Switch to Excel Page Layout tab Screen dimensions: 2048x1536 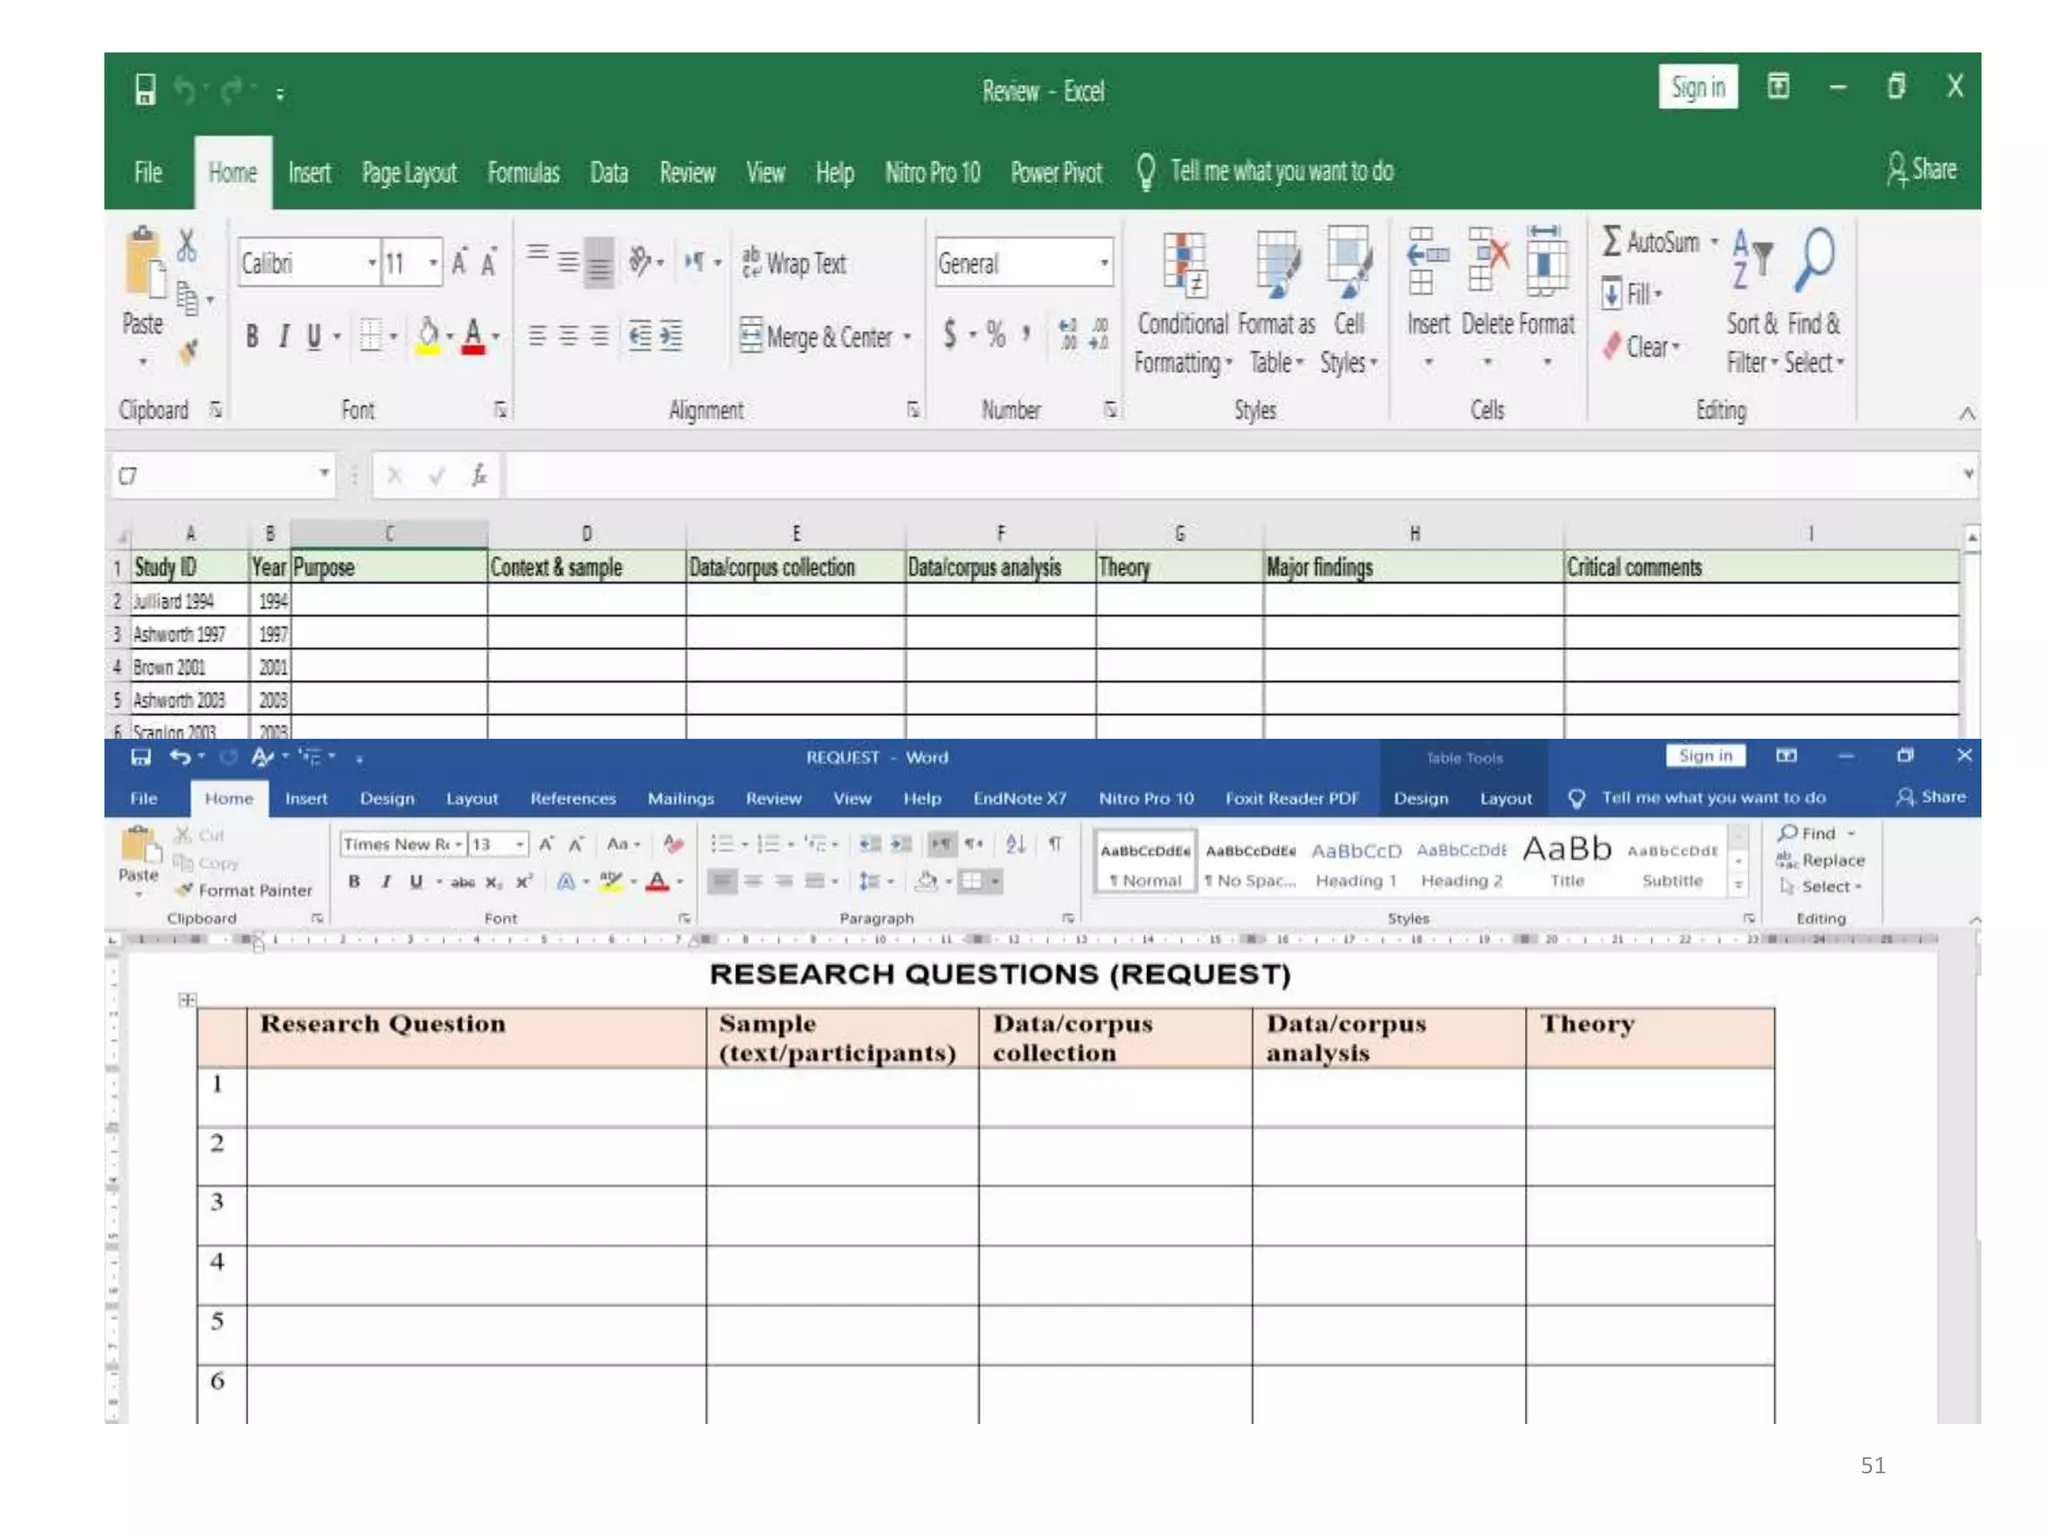pyautogui.click(x=409, y=173)
